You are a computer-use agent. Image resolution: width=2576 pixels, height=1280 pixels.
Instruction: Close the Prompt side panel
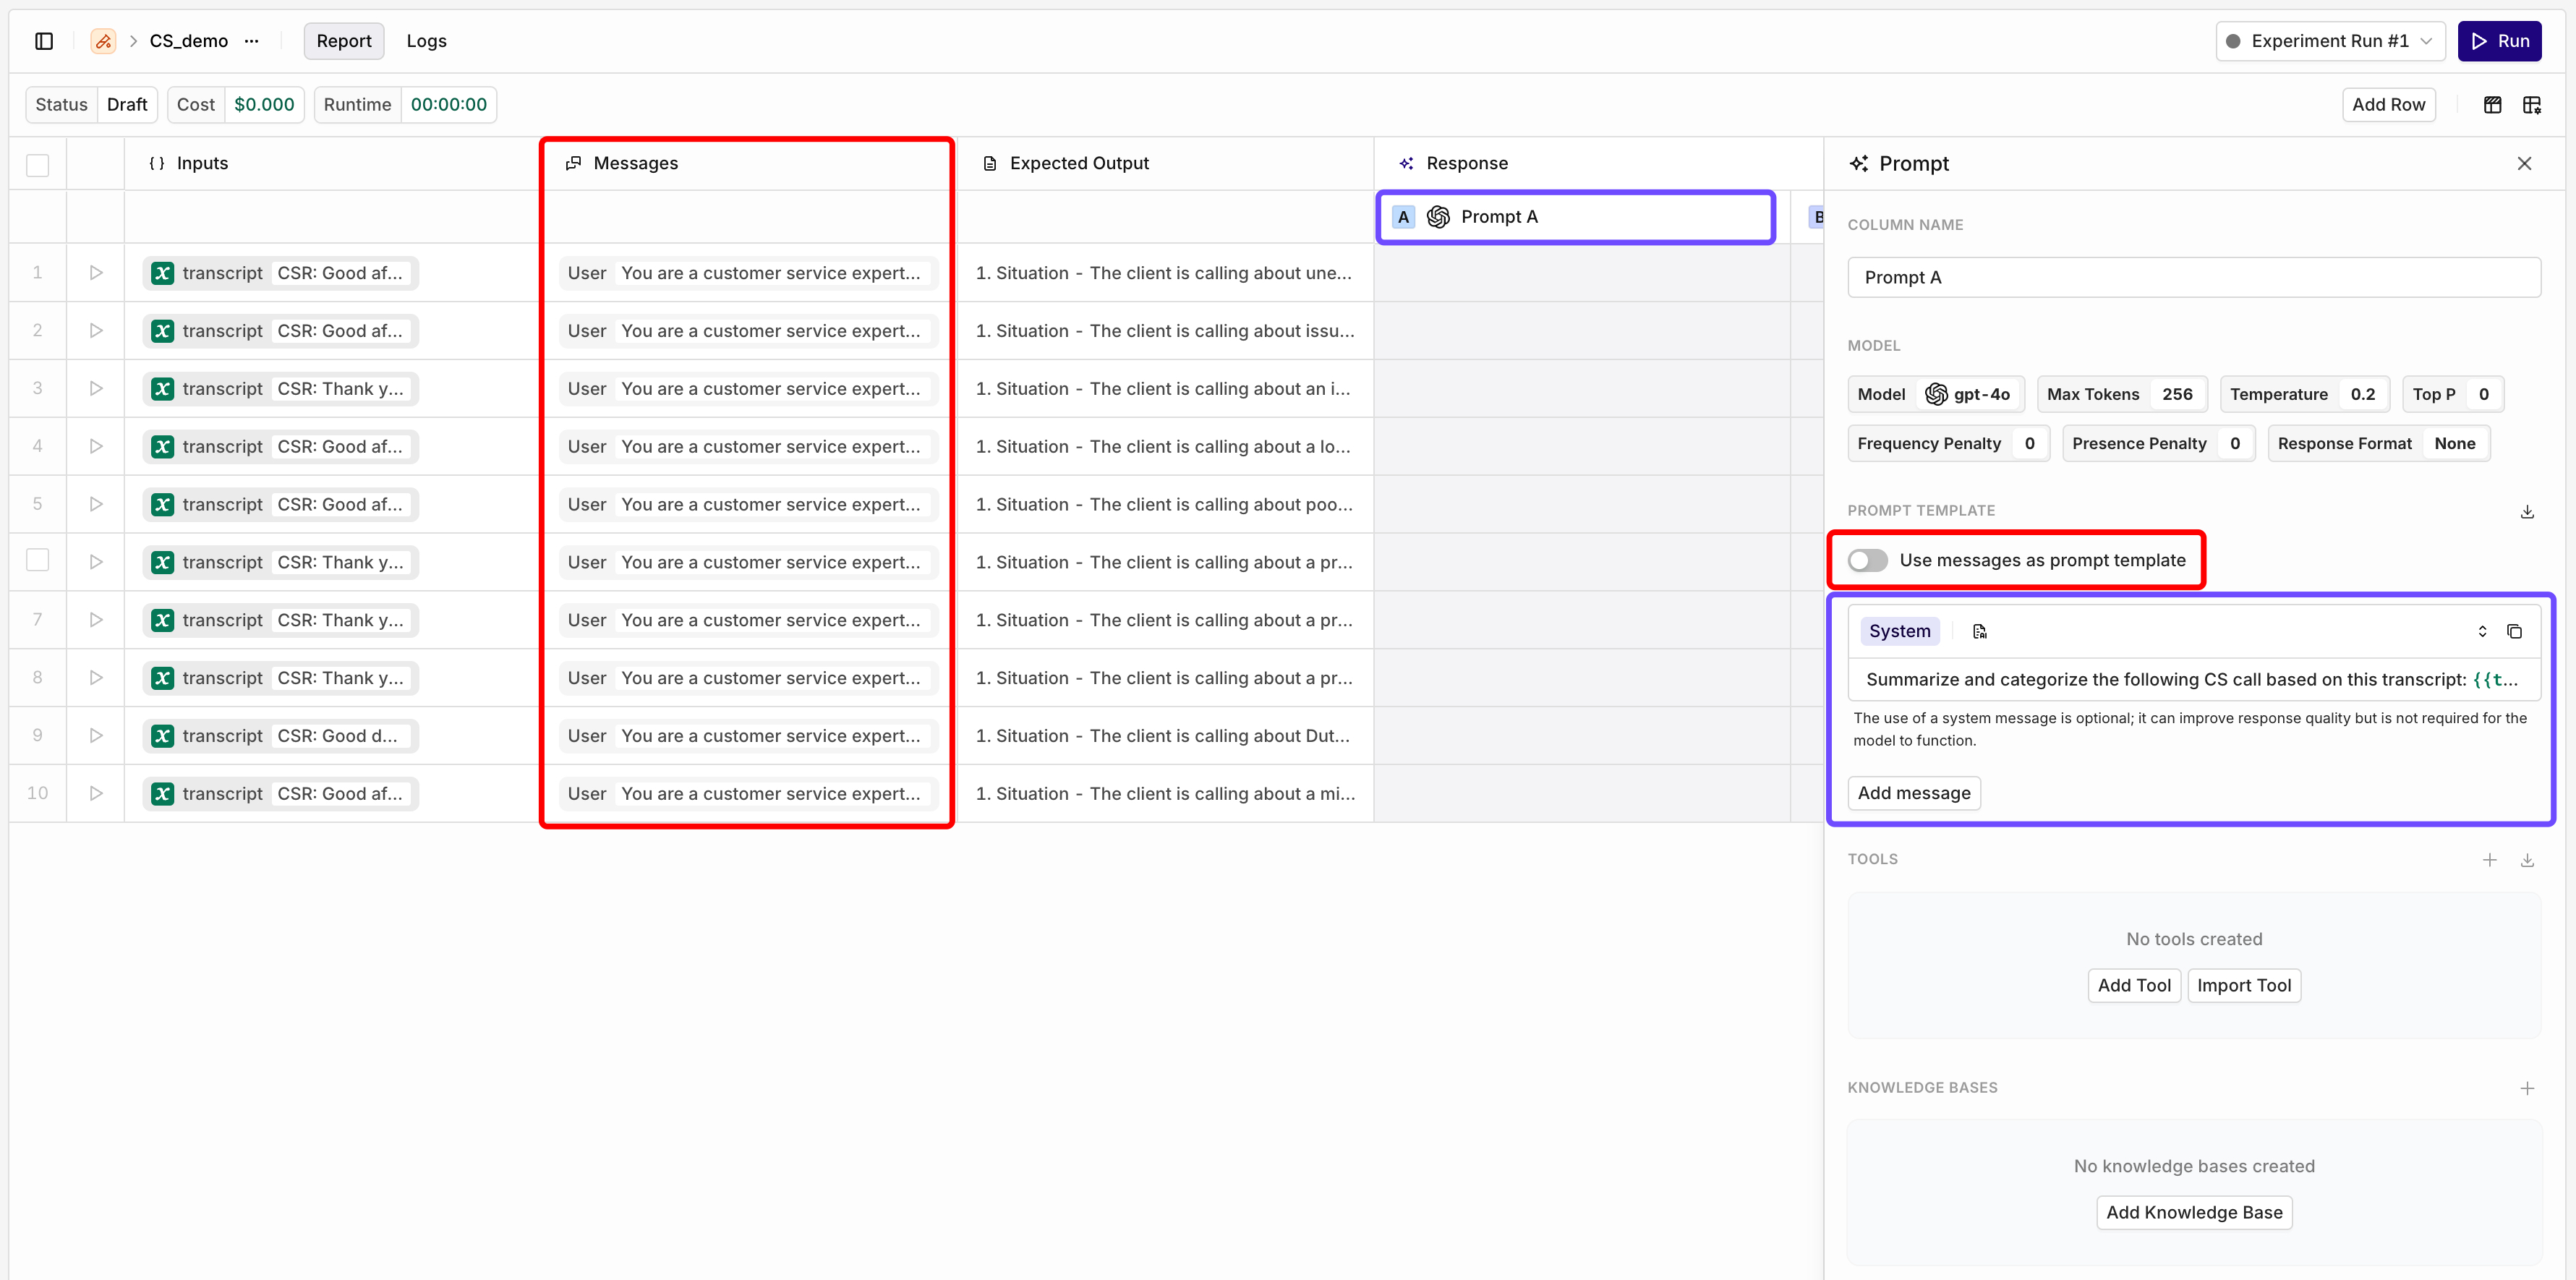2524,163
